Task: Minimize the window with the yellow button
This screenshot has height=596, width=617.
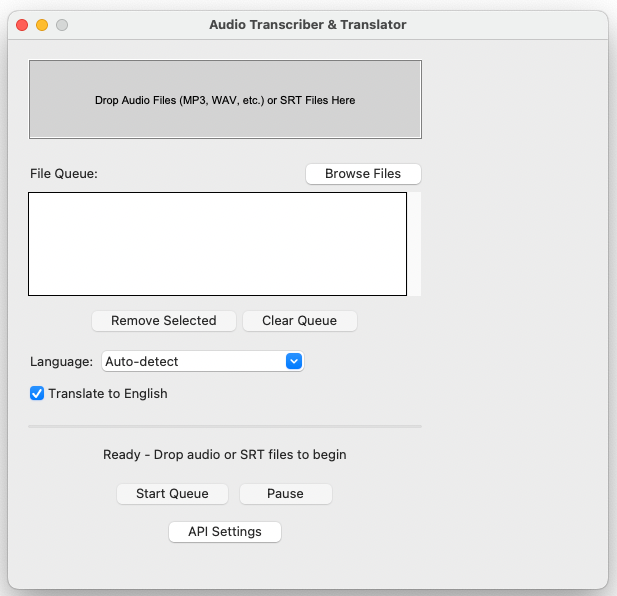Action: (x=42, y=25)
